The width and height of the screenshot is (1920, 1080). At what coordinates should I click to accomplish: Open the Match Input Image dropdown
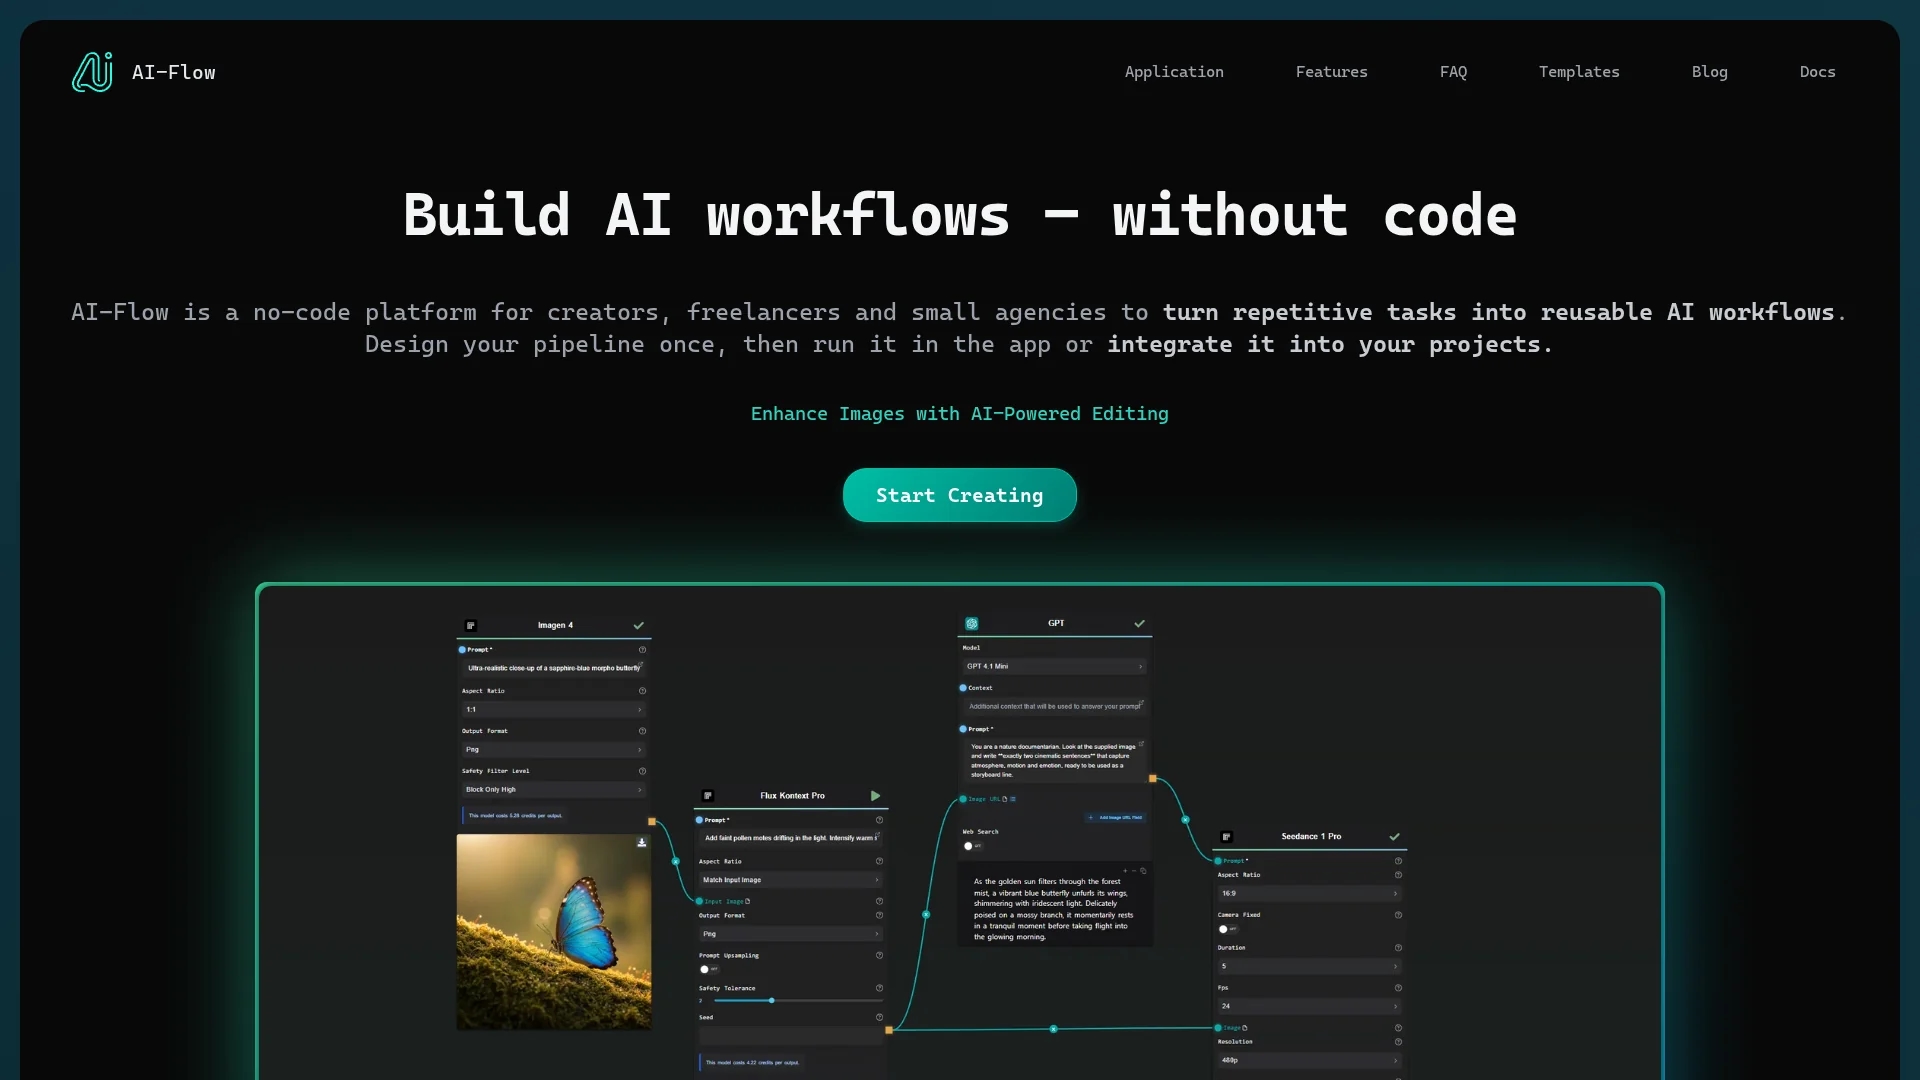791,880
